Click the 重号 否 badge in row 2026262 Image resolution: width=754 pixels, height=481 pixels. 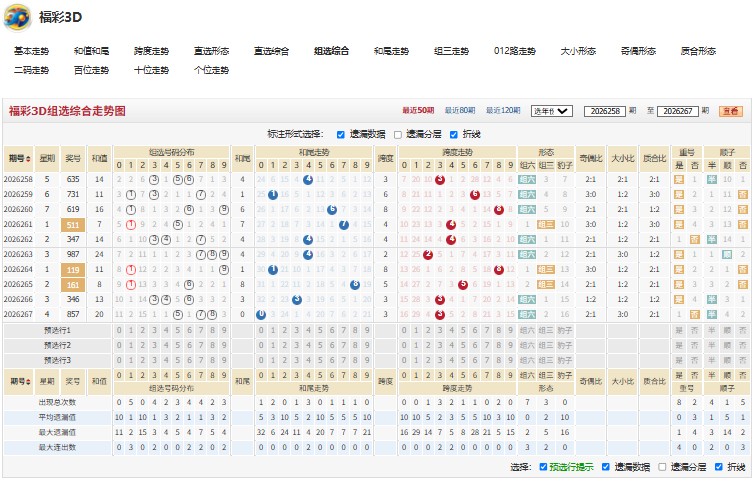pos(695,240)
